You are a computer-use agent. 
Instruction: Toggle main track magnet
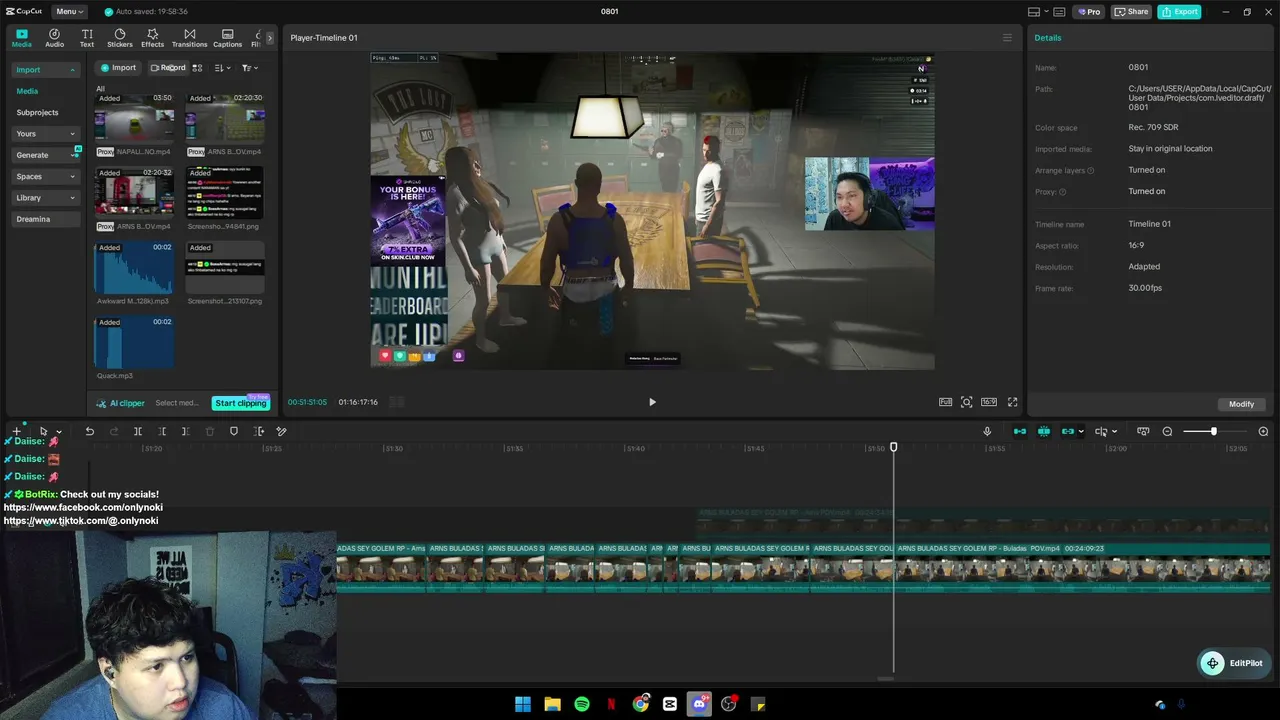point(1020,431)
